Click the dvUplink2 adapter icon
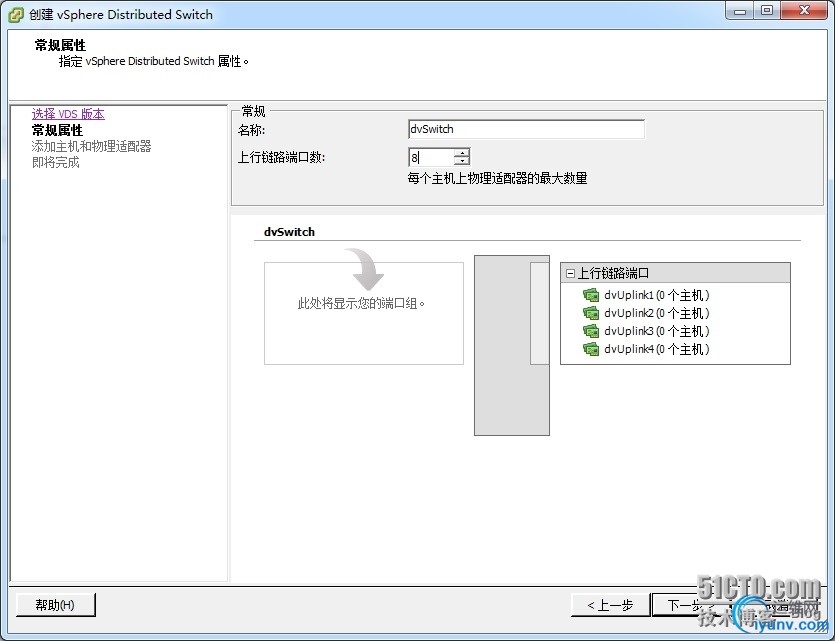Image resolution: width=835 pixels, height=641 pixels. click(x=591, y=313)
